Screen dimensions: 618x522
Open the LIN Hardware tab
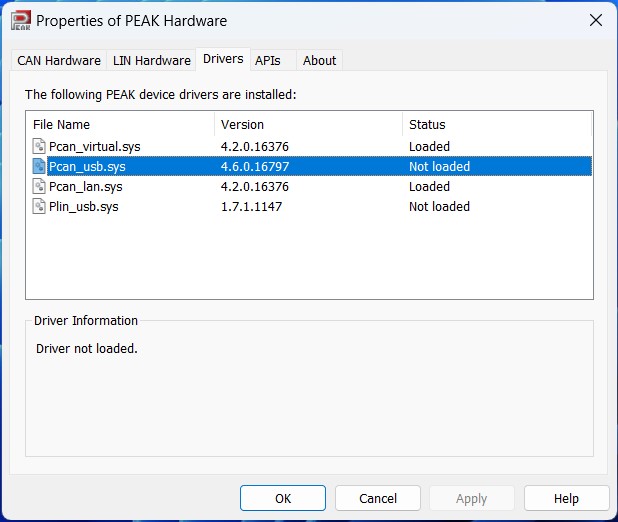pyautogui.click(x=152, y=61)
